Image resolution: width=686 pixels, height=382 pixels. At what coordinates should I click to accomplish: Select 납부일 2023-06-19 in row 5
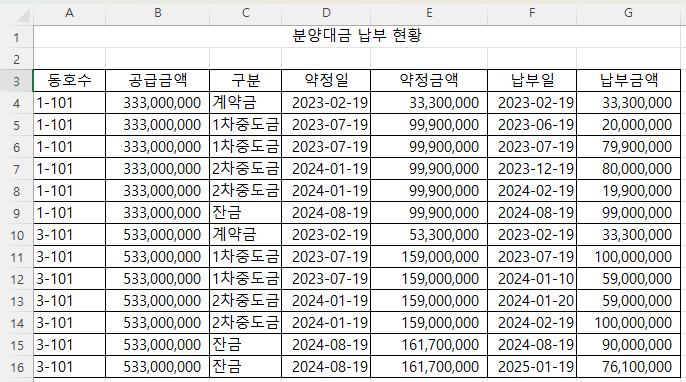532,125
